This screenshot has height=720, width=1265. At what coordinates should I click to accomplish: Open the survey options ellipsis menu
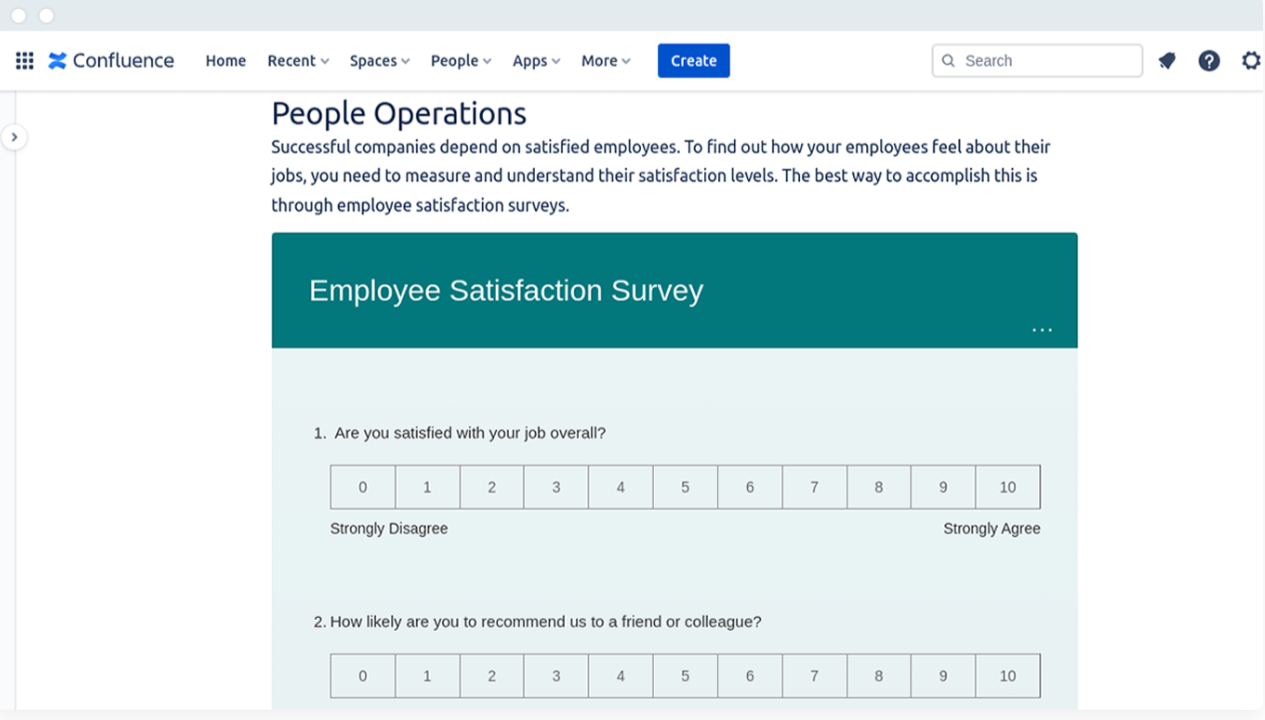(1042, 328)
